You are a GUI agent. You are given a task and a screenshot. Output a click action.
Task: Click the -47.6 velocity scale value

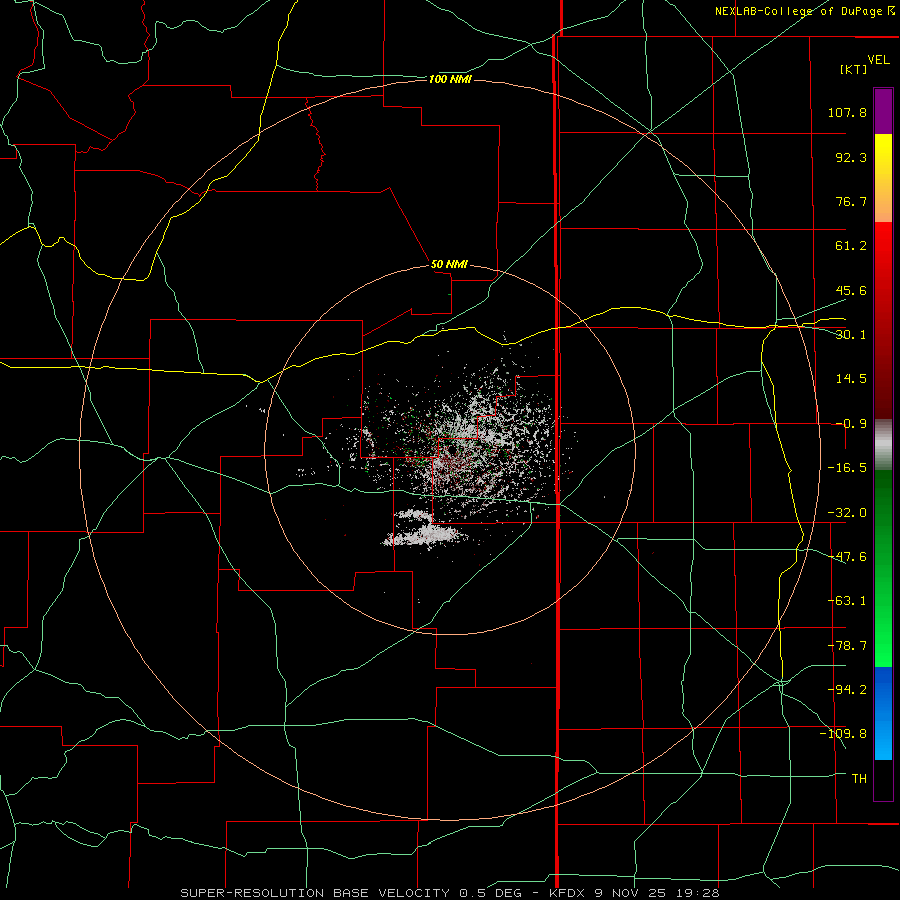[x=847, y=557]
